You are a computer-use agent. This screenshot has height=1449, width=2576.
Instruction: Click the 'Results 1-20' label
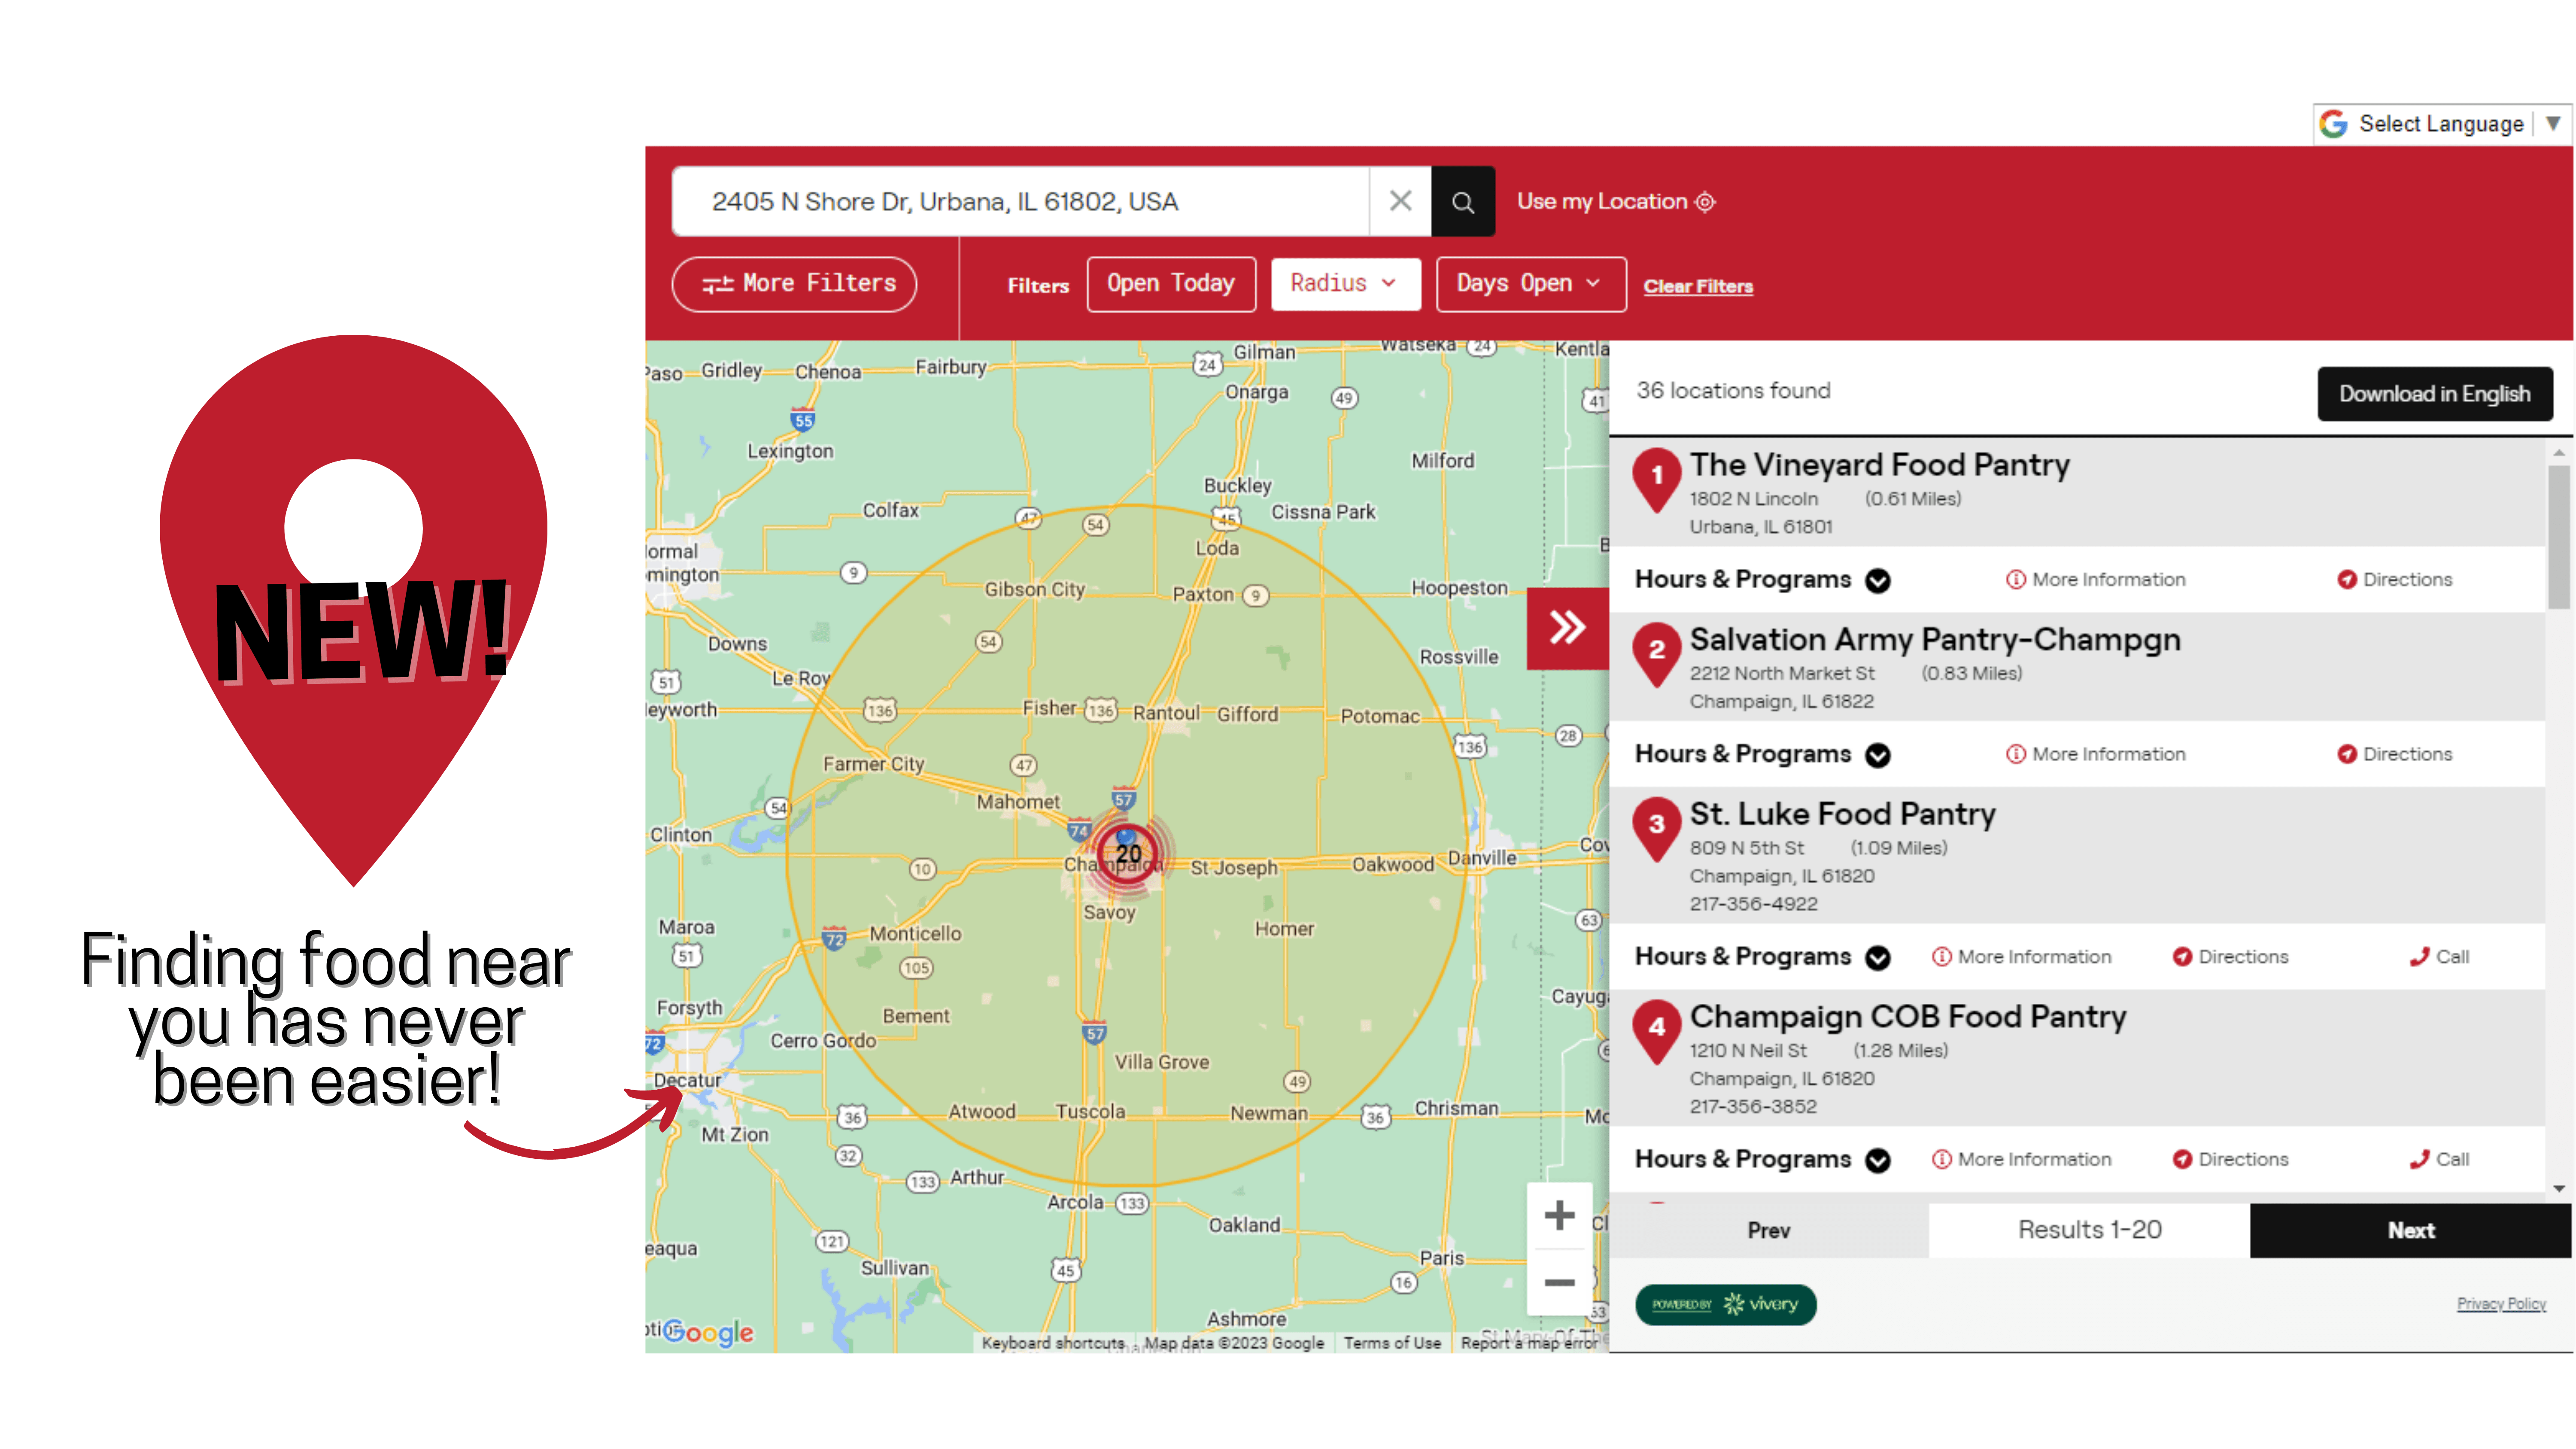2089,1230
